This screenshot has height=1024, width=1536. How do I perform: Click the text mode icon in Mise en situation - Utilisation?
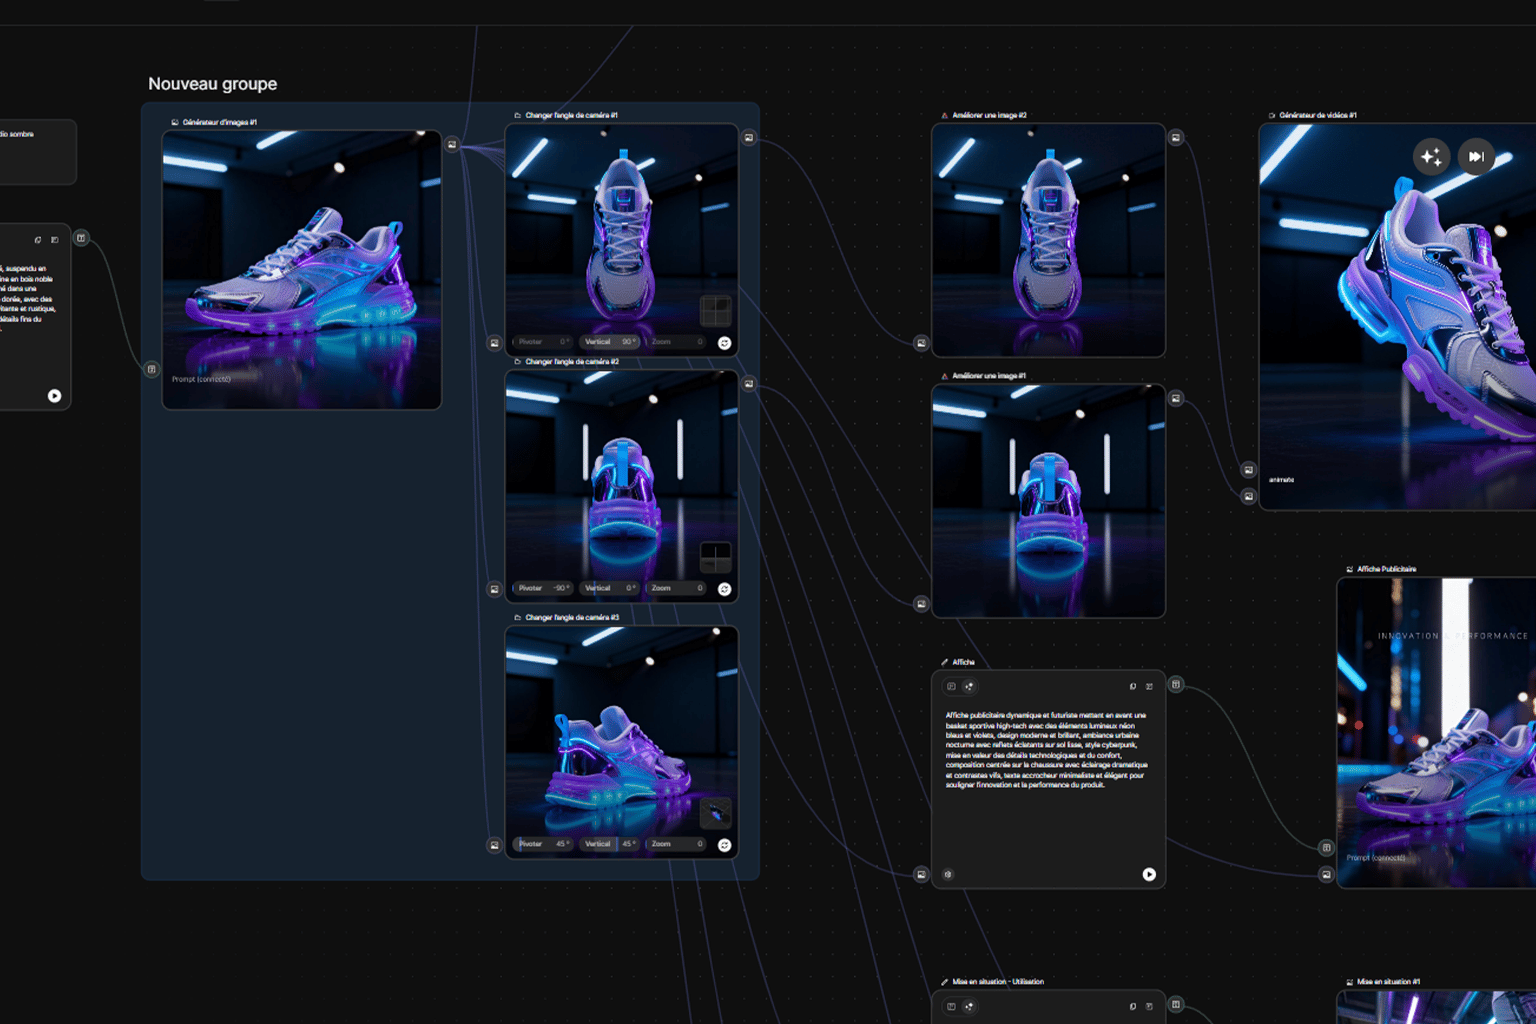point(951,1007)
